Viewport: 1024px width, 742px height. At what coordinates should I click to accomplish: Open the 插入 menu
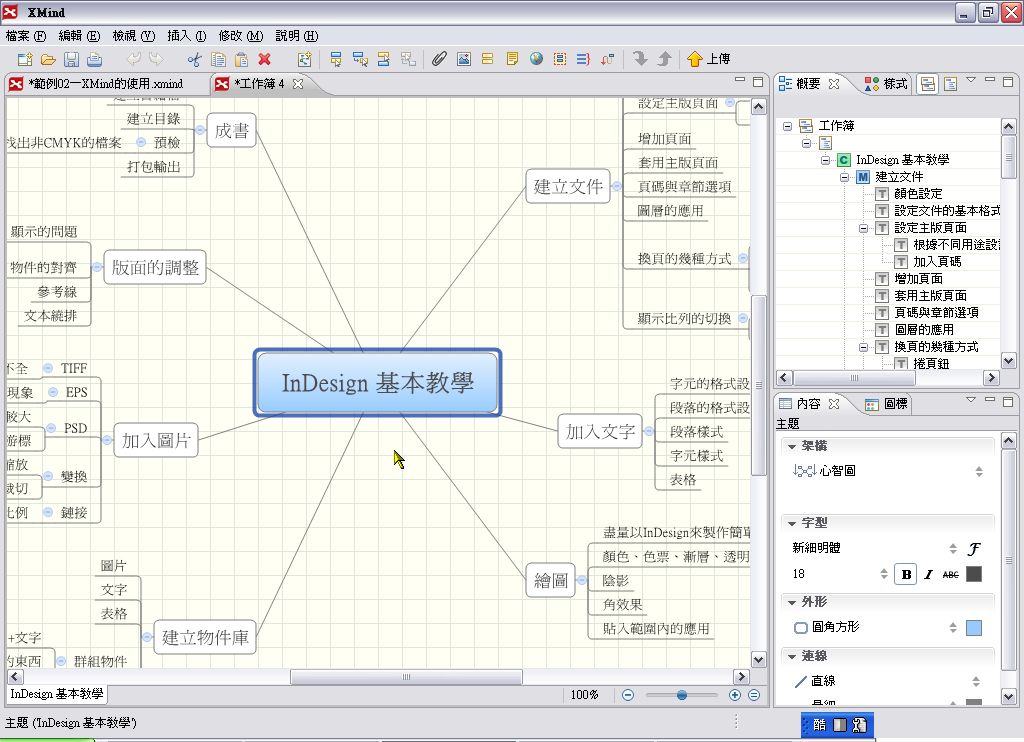186,36
